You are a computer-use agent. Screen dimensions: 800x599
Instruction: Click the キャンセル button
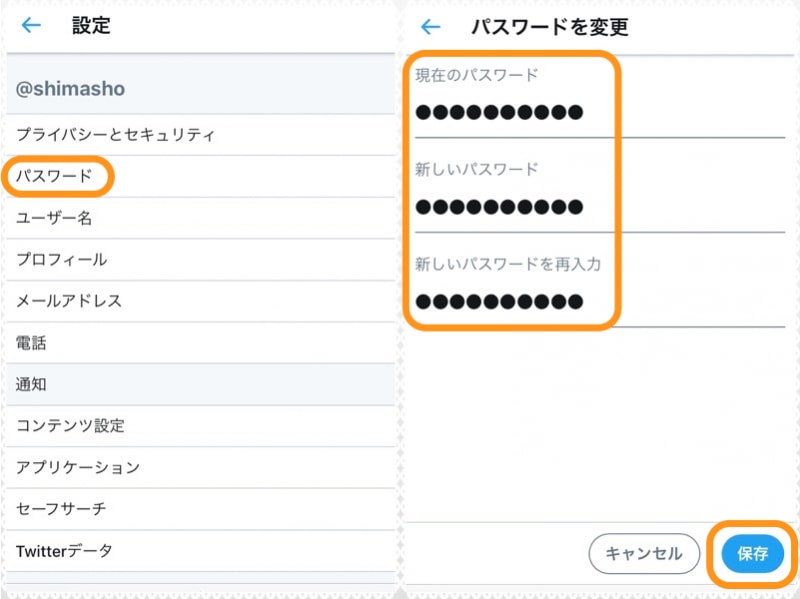(643, 553)
